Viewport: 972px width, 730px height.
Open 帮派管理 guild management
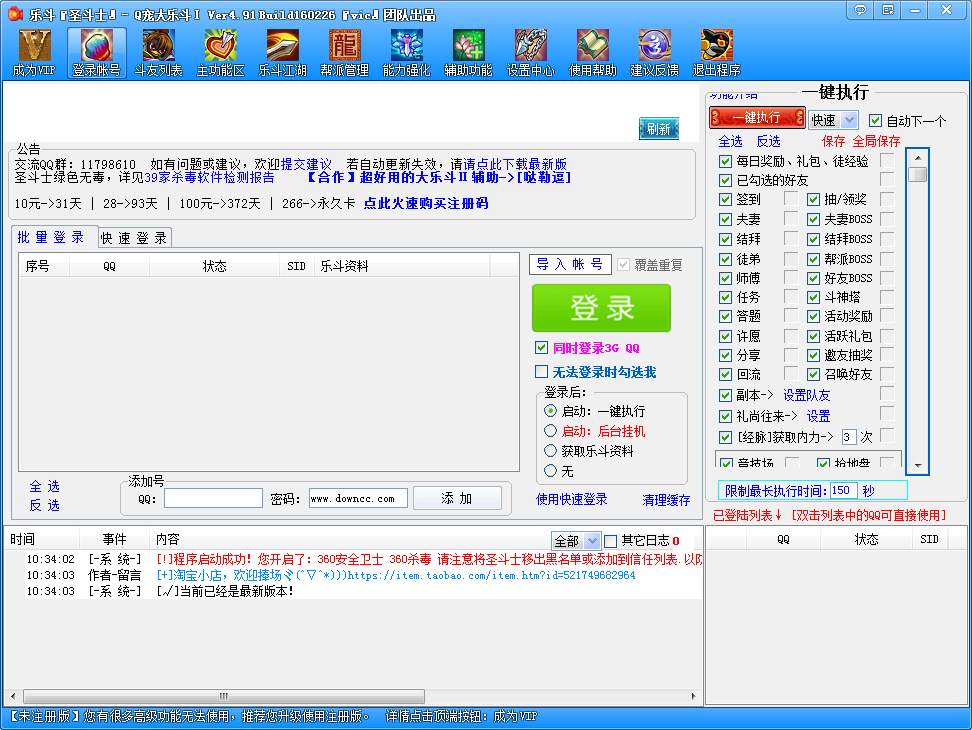(343, 52)
